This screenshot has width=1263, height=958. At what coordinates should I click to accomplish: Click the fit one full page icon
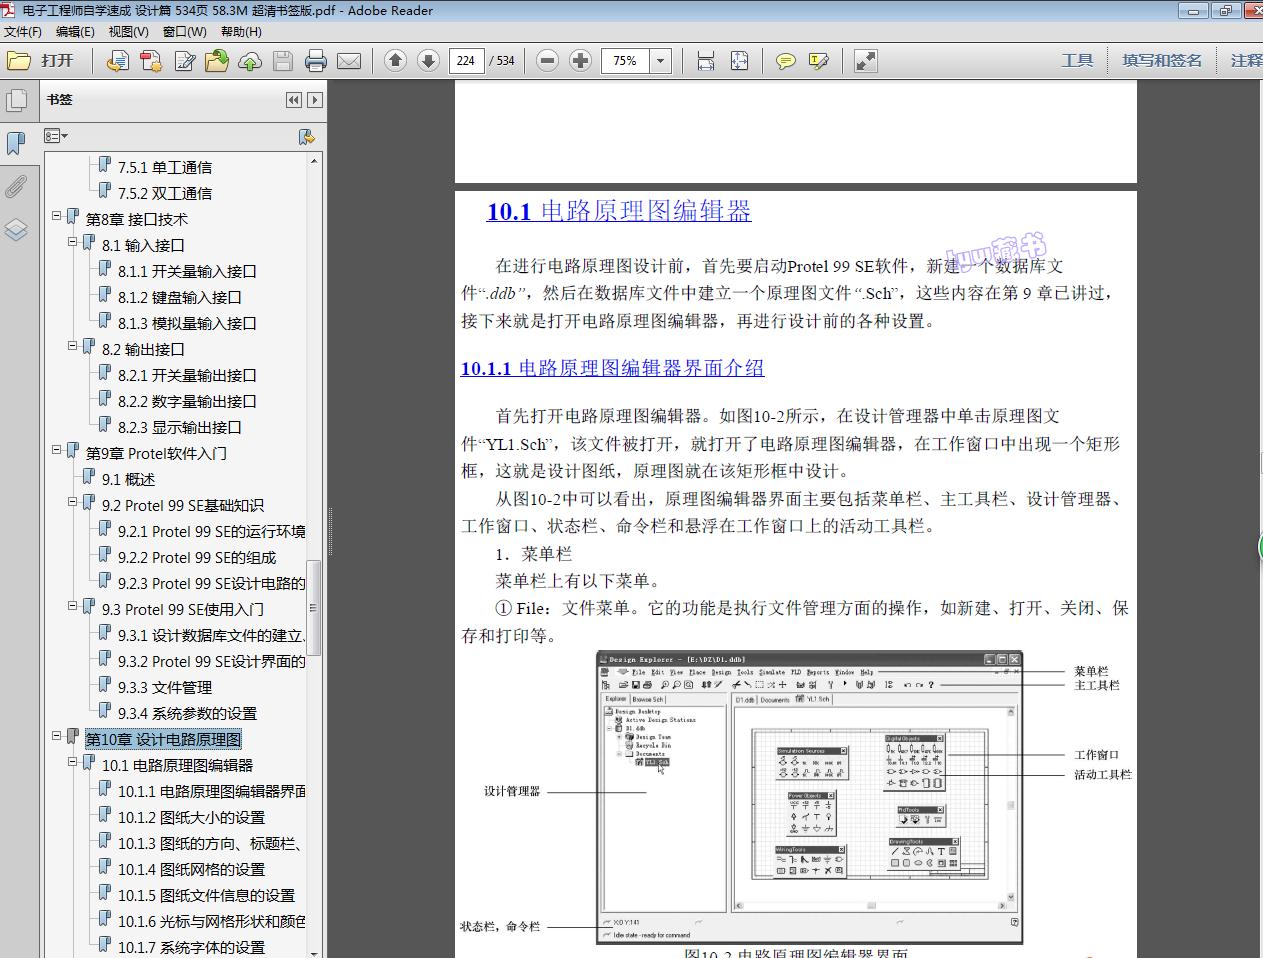pyautogui.click(x=739, y=61)
